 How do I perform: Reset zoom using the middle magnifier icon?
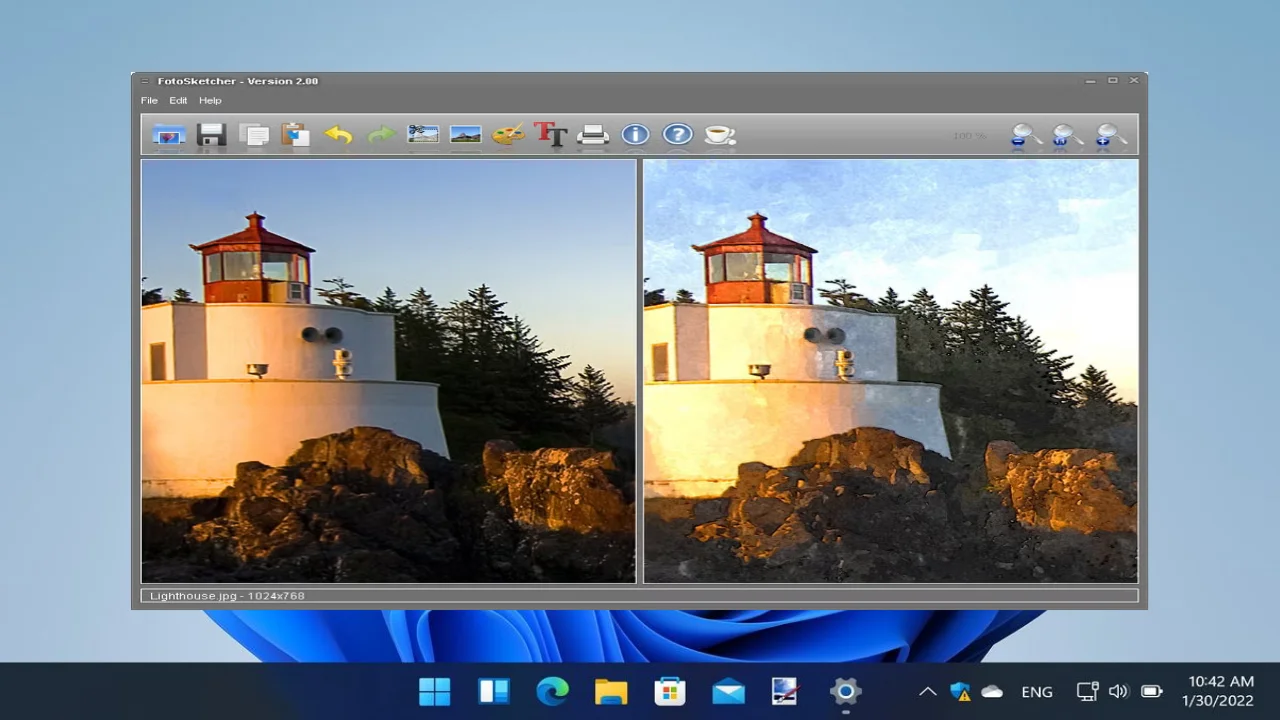1068,135
